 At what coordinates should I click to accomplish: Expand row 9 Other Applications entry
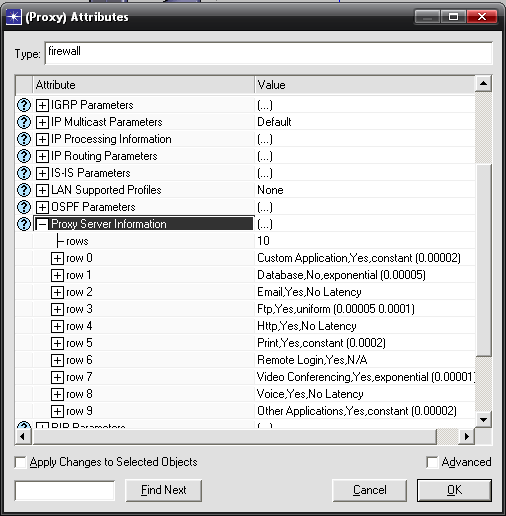[x=57, y=411]
